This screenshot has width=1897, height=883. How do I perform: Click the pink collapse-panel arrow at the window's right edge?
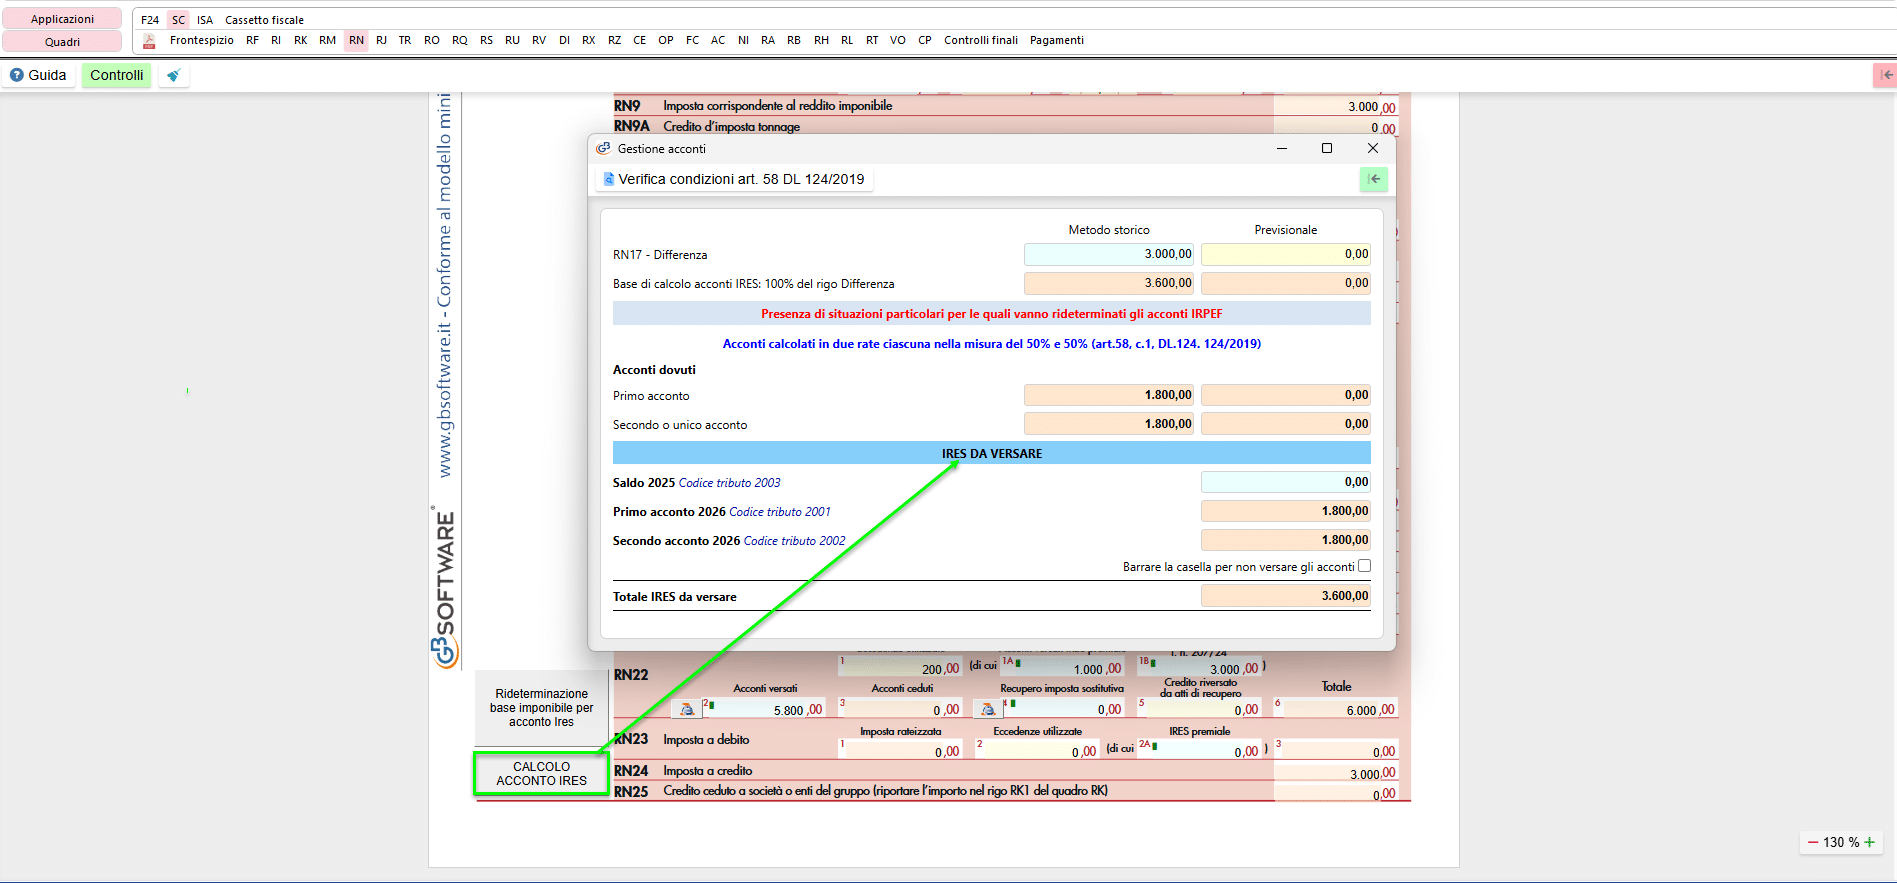1886,75
